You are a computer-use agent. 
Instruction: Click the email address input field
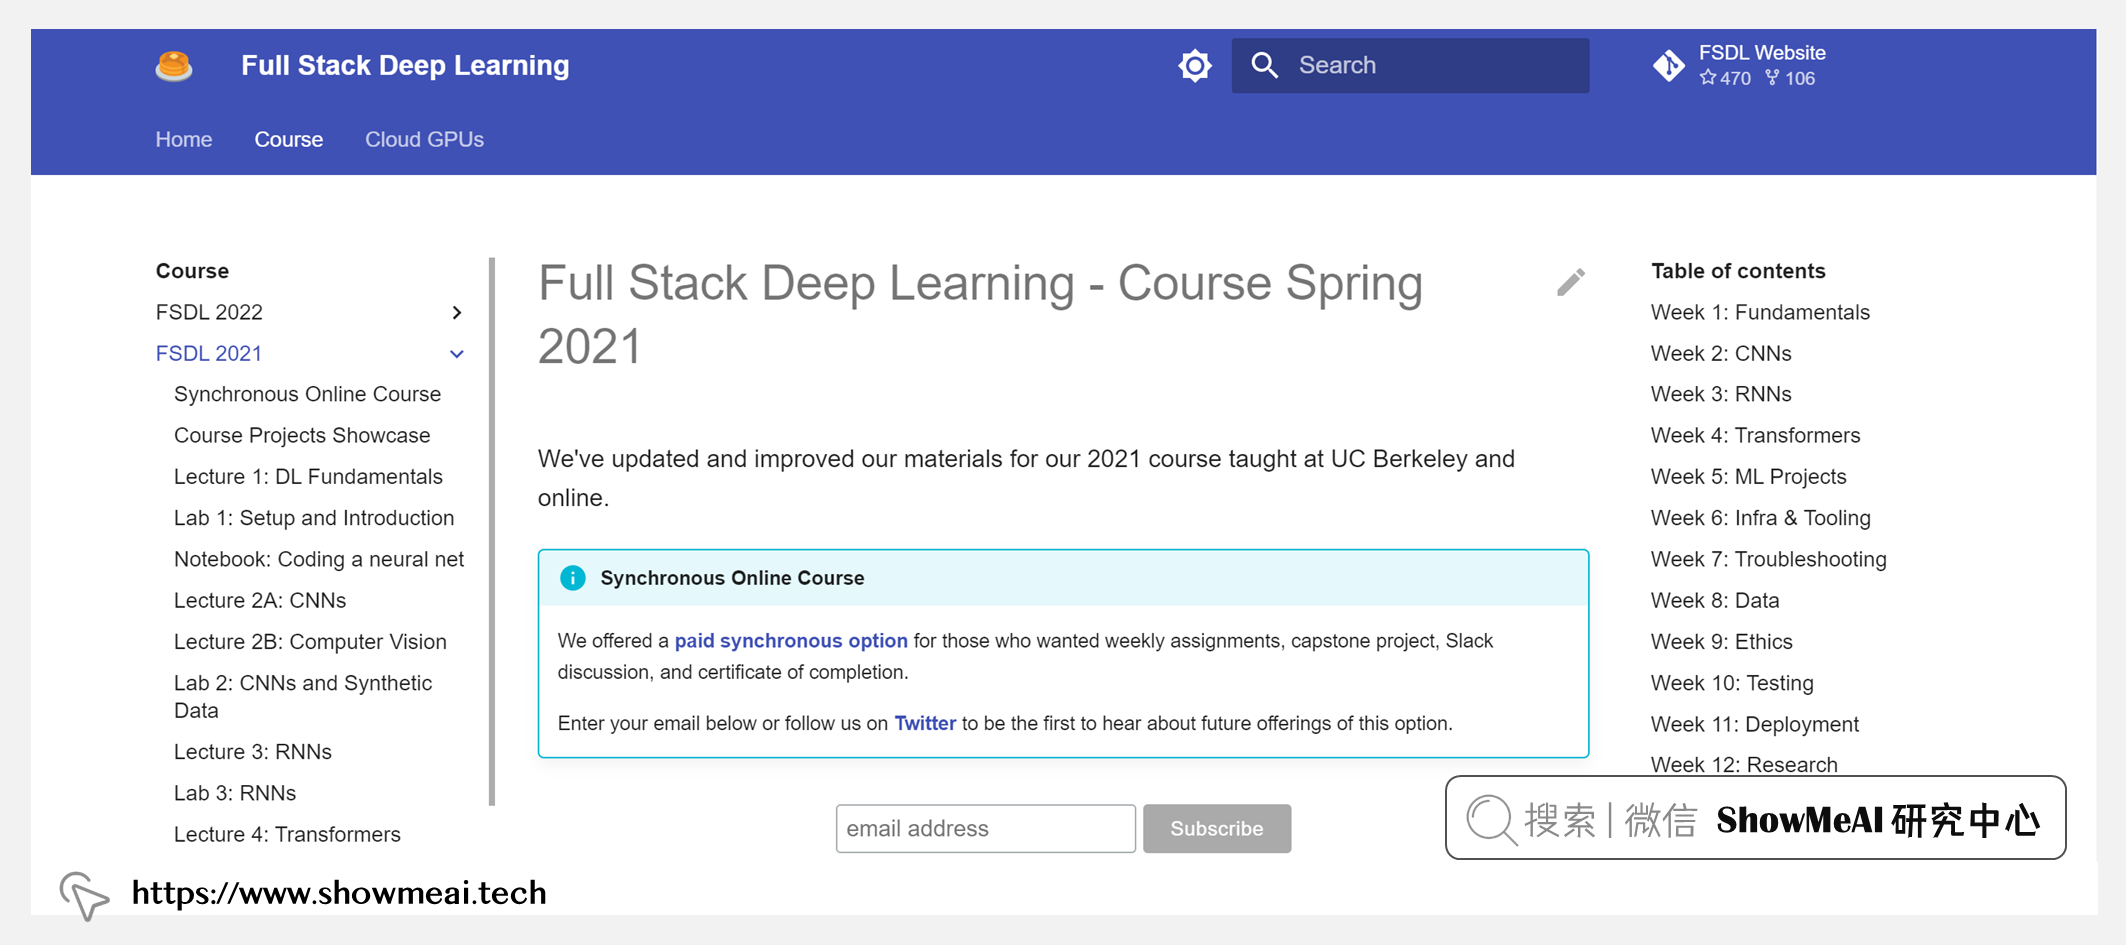[986, 828]
